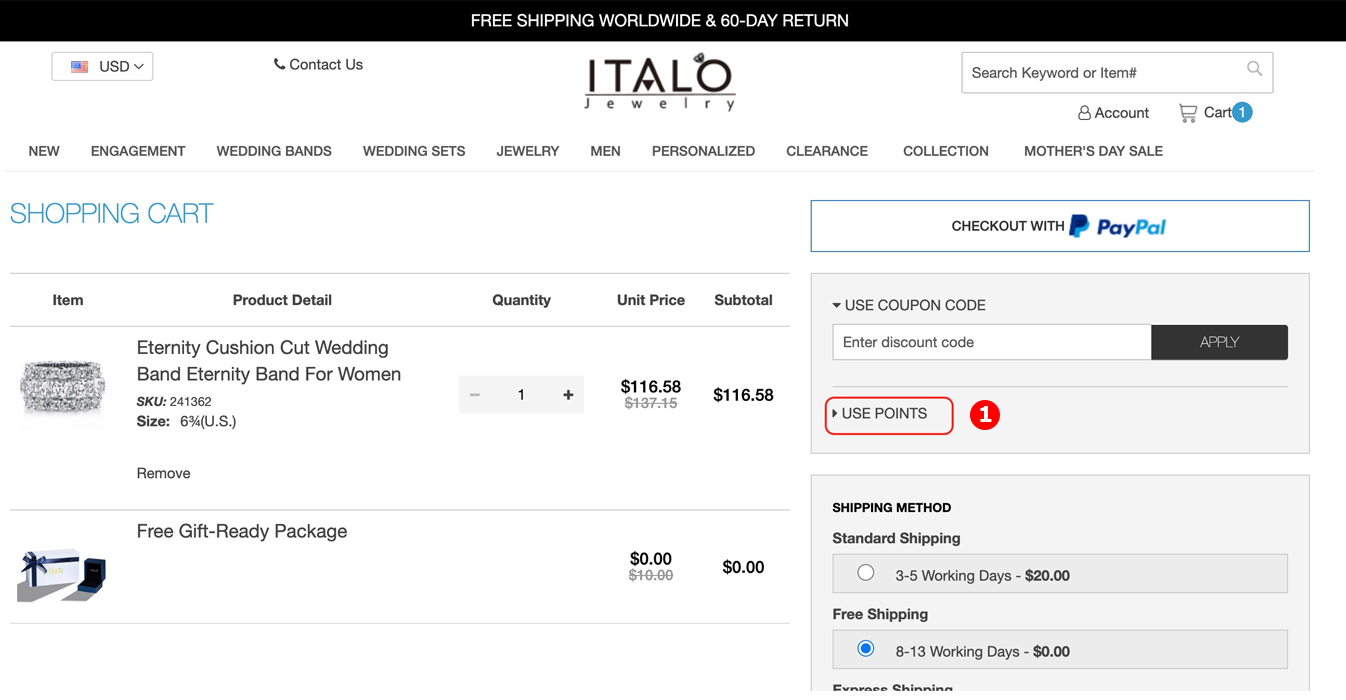Select Free Shipping 8-13 Working Days
The width and height of the screenshot is (1346, 700).
tap(866, 649)
